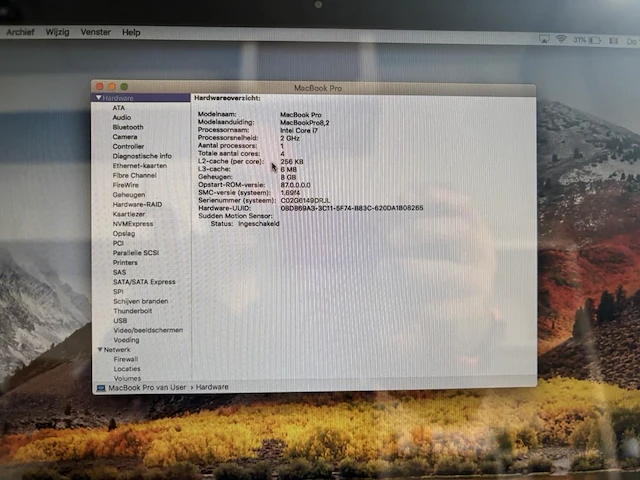
Task: Select Volumes under Netwerk
Action: (127, 378)
